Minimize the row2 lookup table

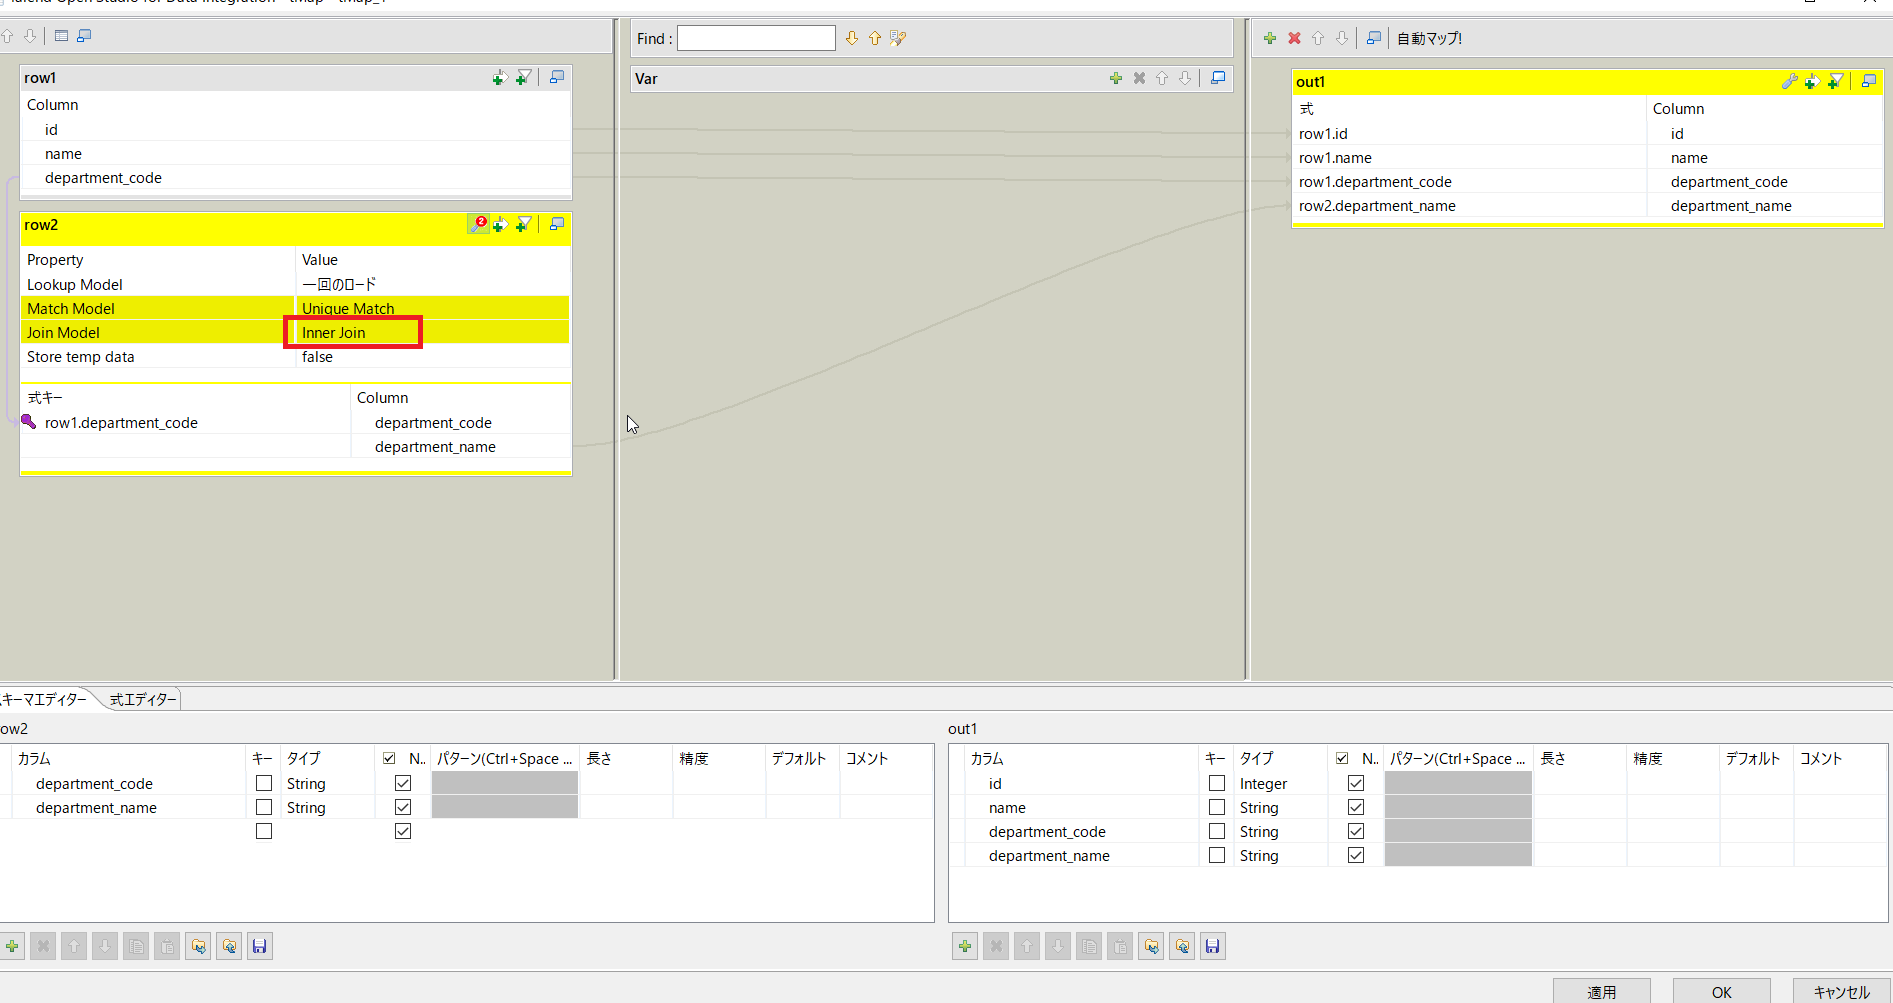coord(557,224)
